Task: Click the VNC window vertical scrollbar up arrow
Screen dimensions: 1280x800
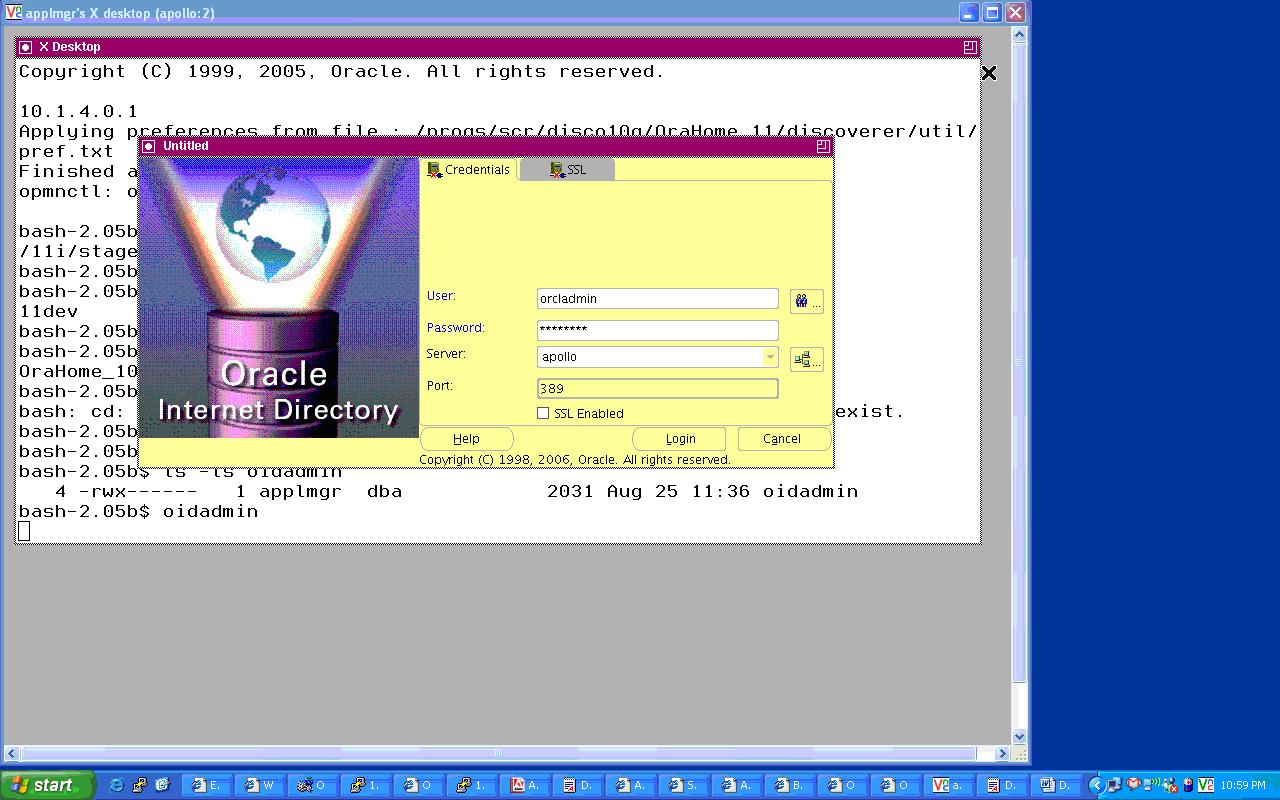Action: tap(1019, 34)
